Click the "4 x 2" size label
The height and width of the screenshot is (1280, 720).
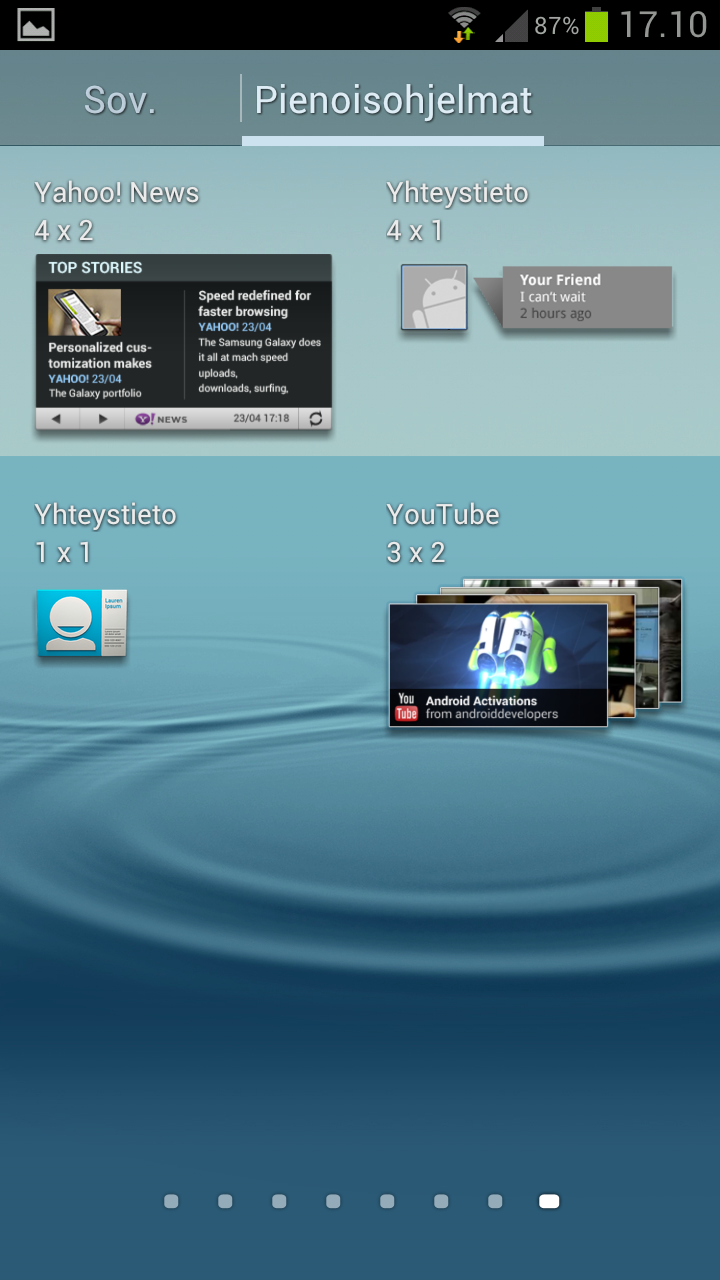click(64, 231)
